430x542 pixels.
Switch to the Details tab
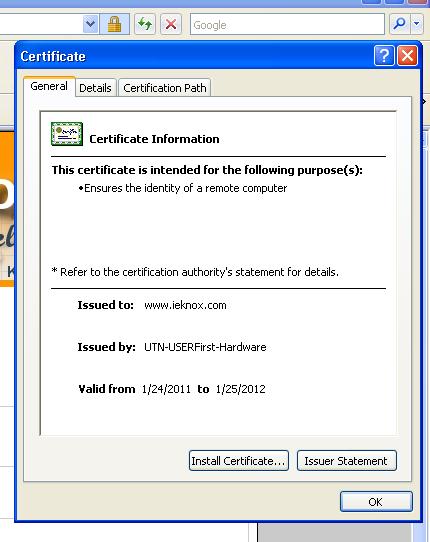pos(95,88)
